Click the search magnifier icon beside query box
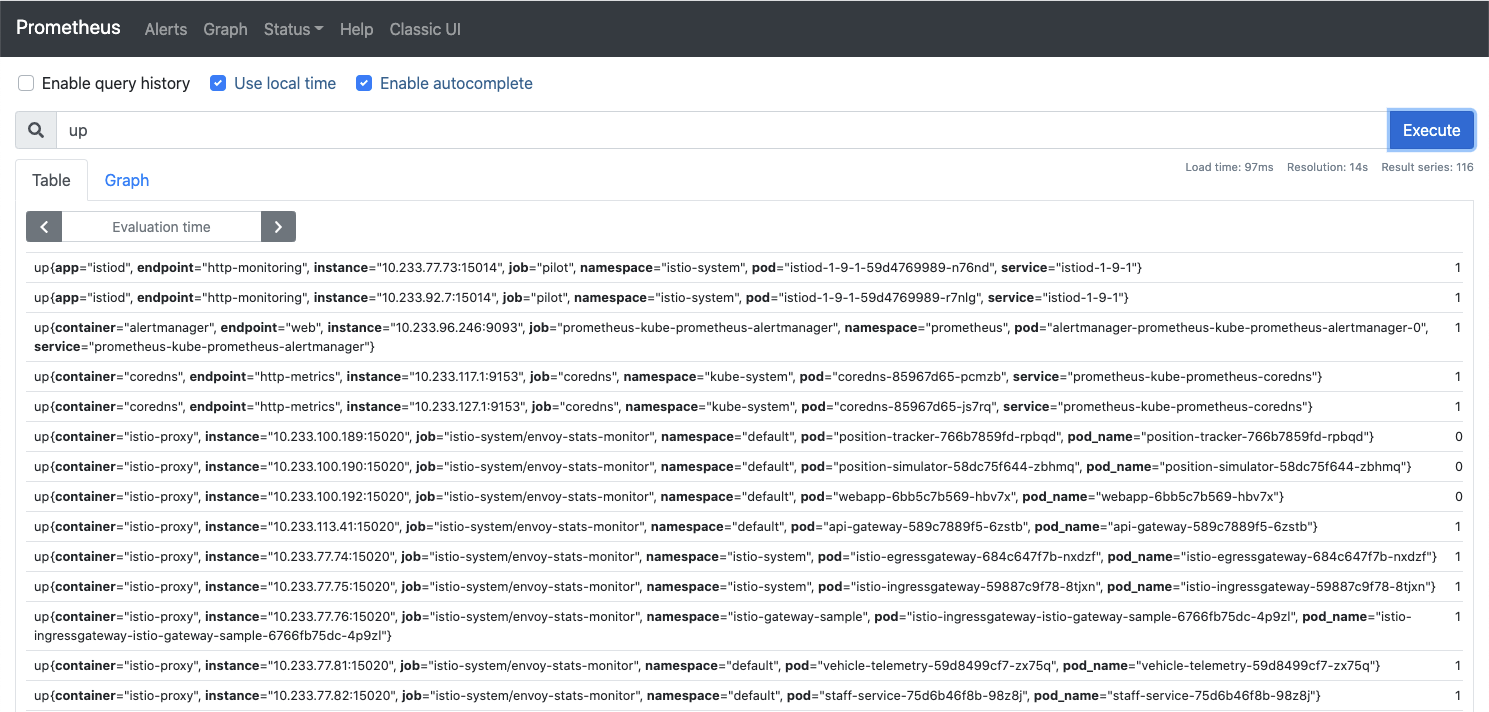Image resolution: width=1489 pixels, height=712 pixels. point(36,130)
